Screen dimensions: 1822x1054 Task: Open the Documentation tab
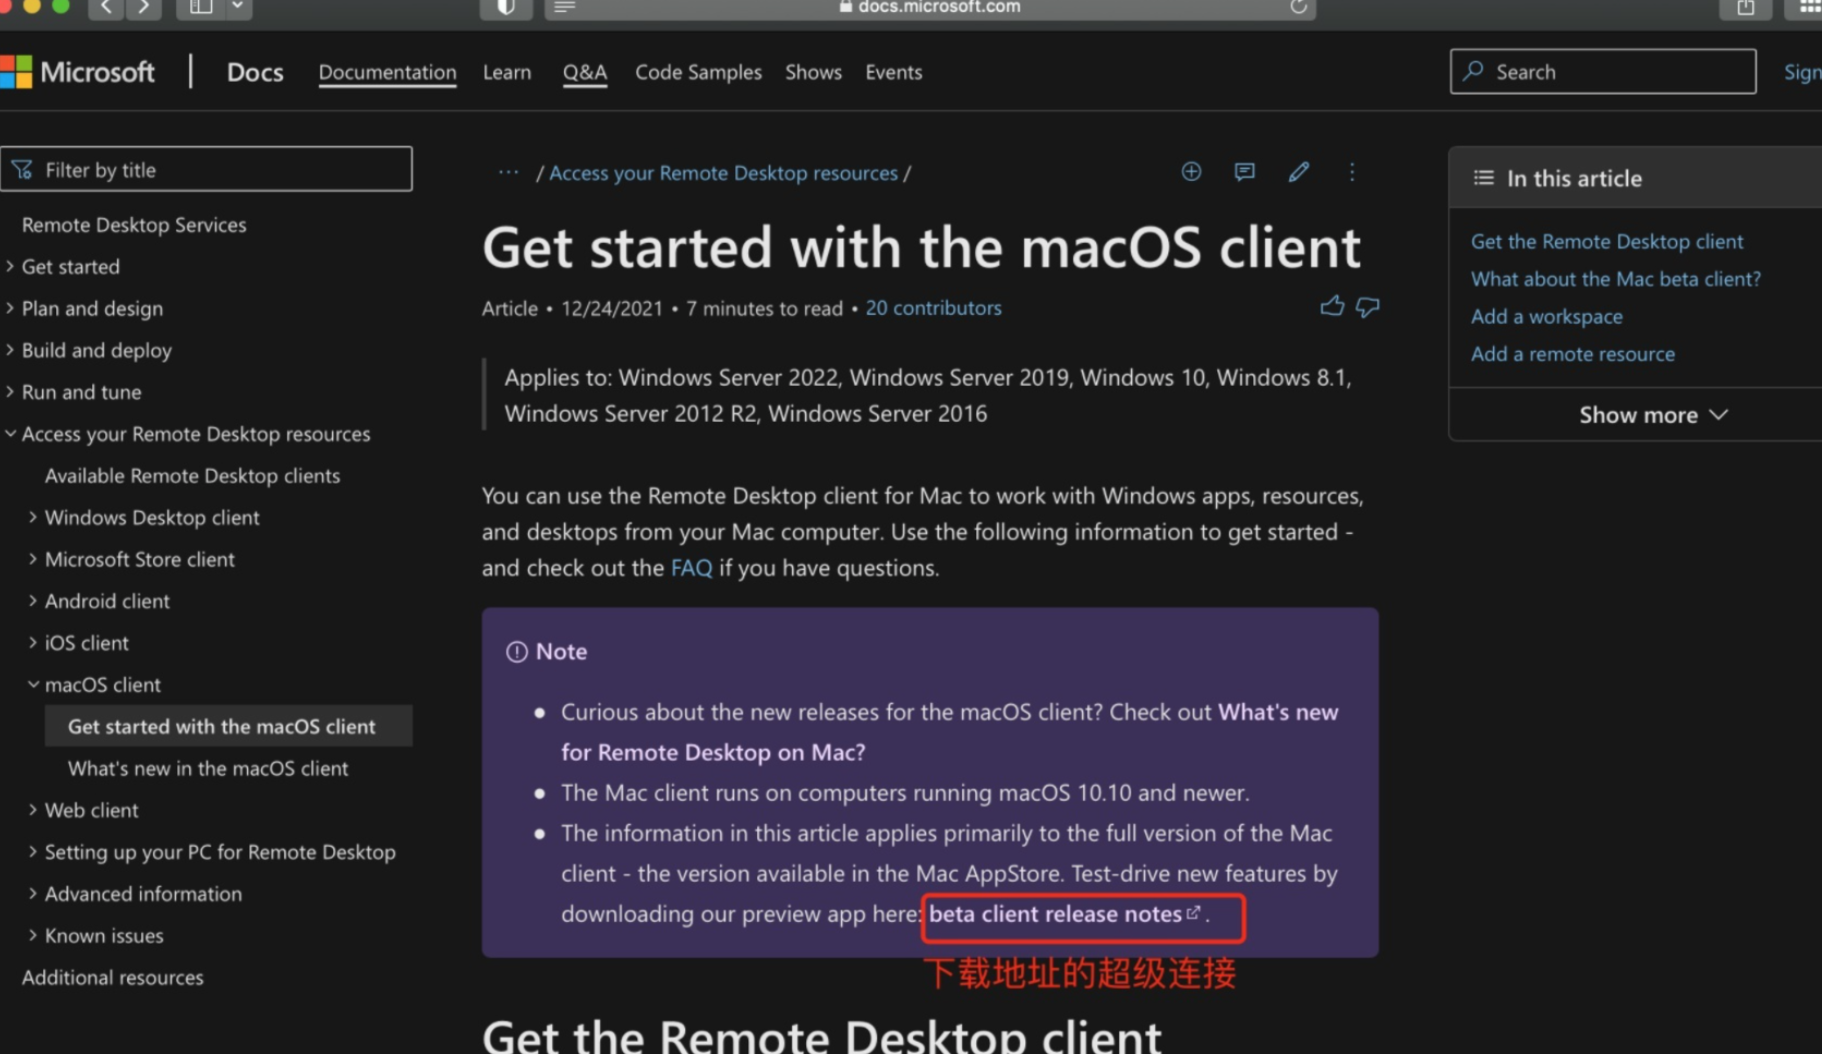[387, 72]
